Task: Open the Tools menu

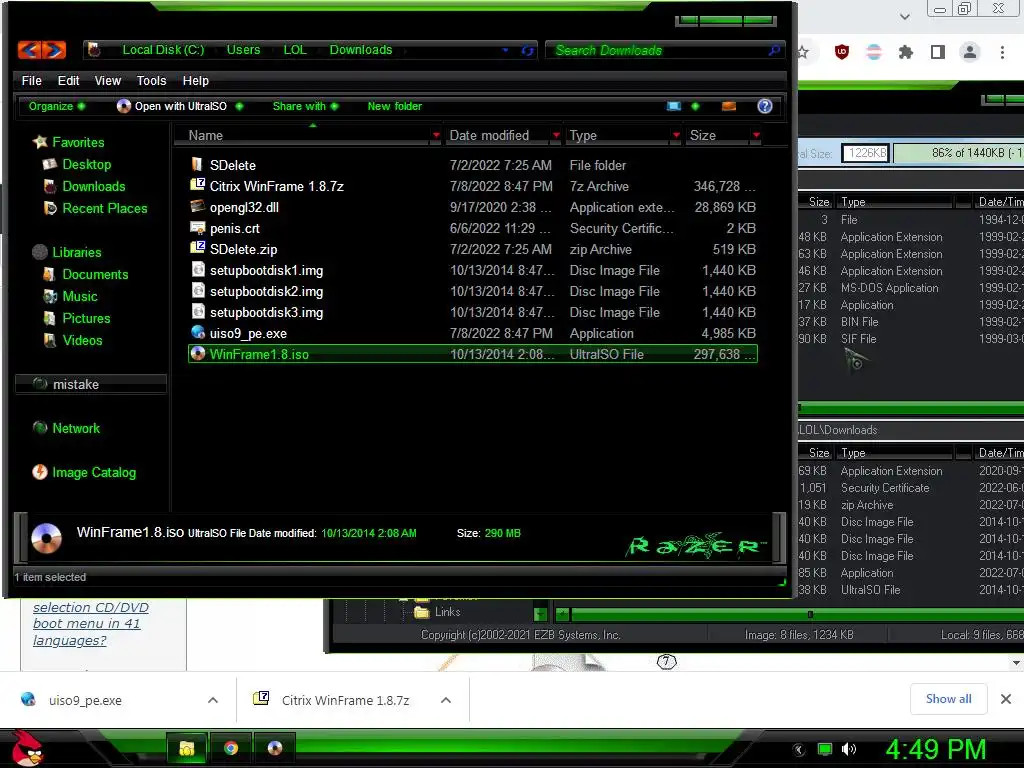Action: tap(152, 80)
